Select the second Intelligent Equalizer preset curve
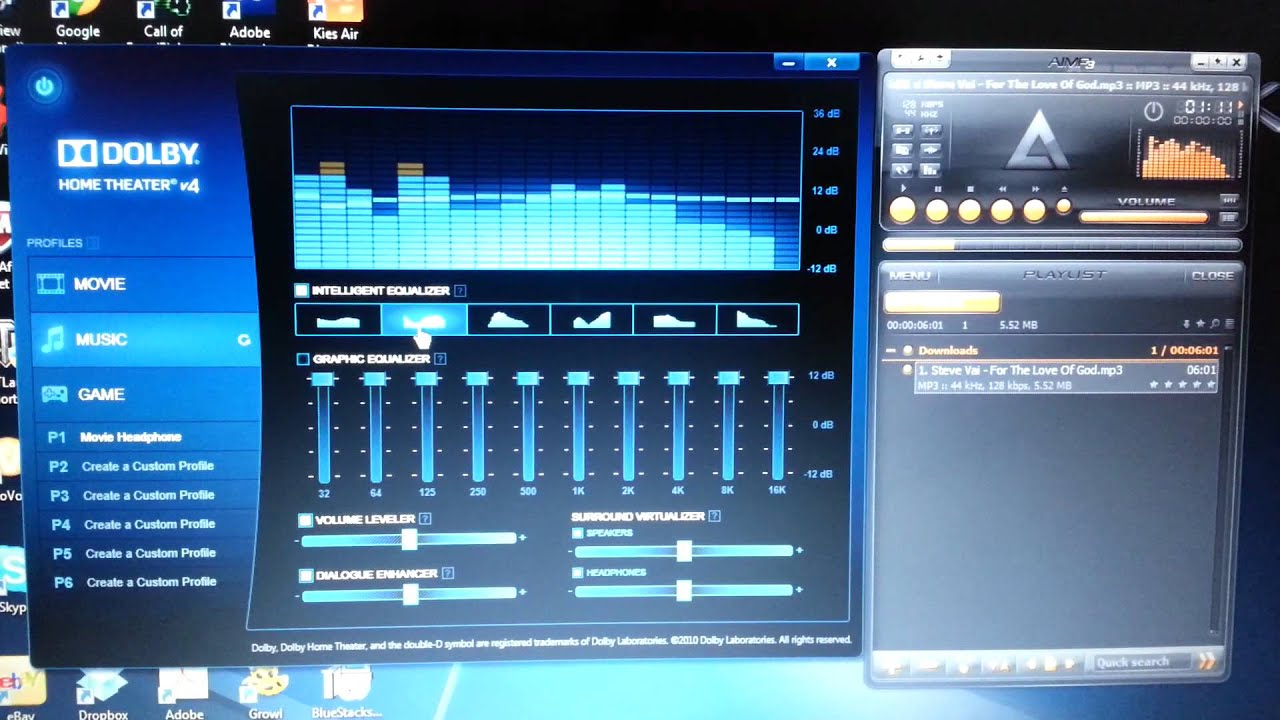 pos(424,320)
